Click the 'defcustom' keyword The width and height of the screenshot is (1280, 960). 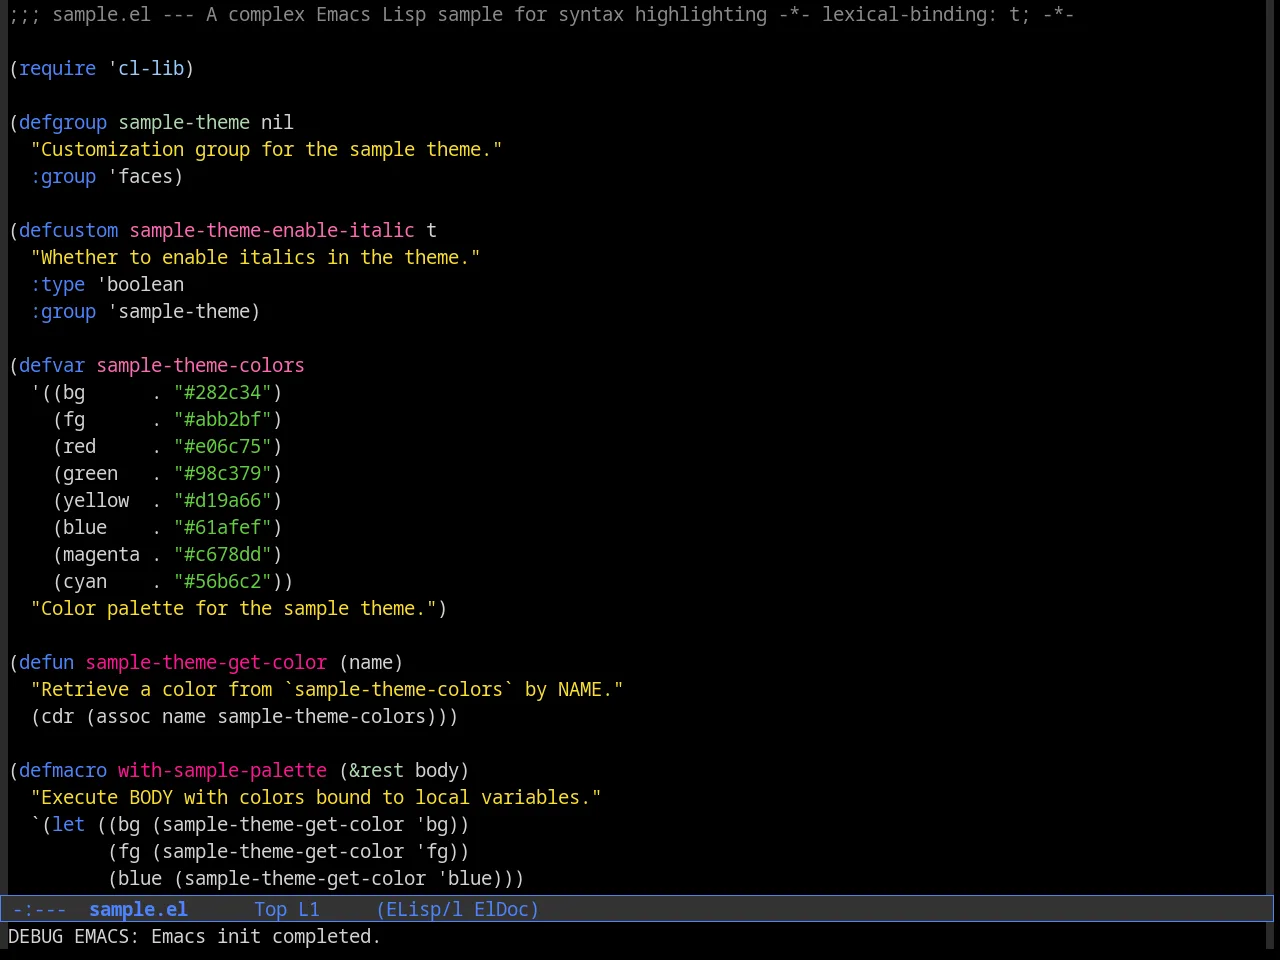(68, 230)
